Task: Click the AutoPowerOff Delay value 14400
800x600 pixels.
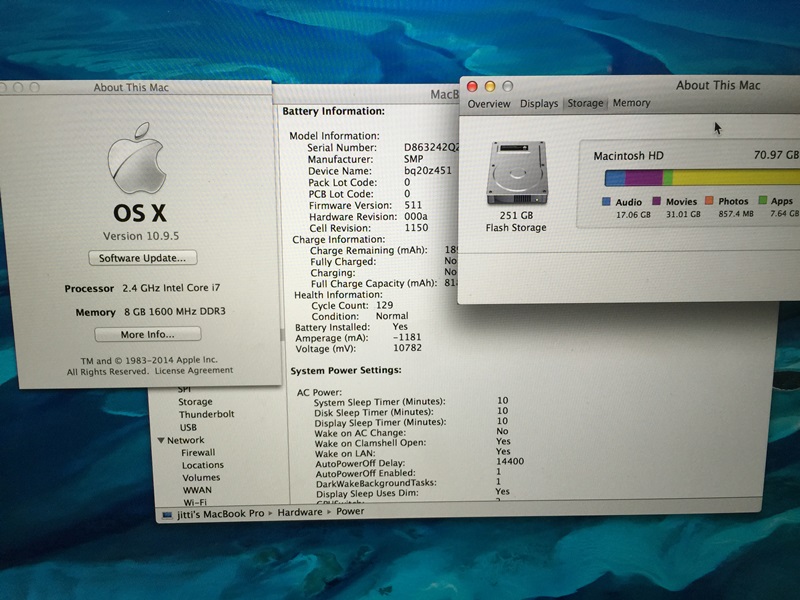Action: [510, 461]
